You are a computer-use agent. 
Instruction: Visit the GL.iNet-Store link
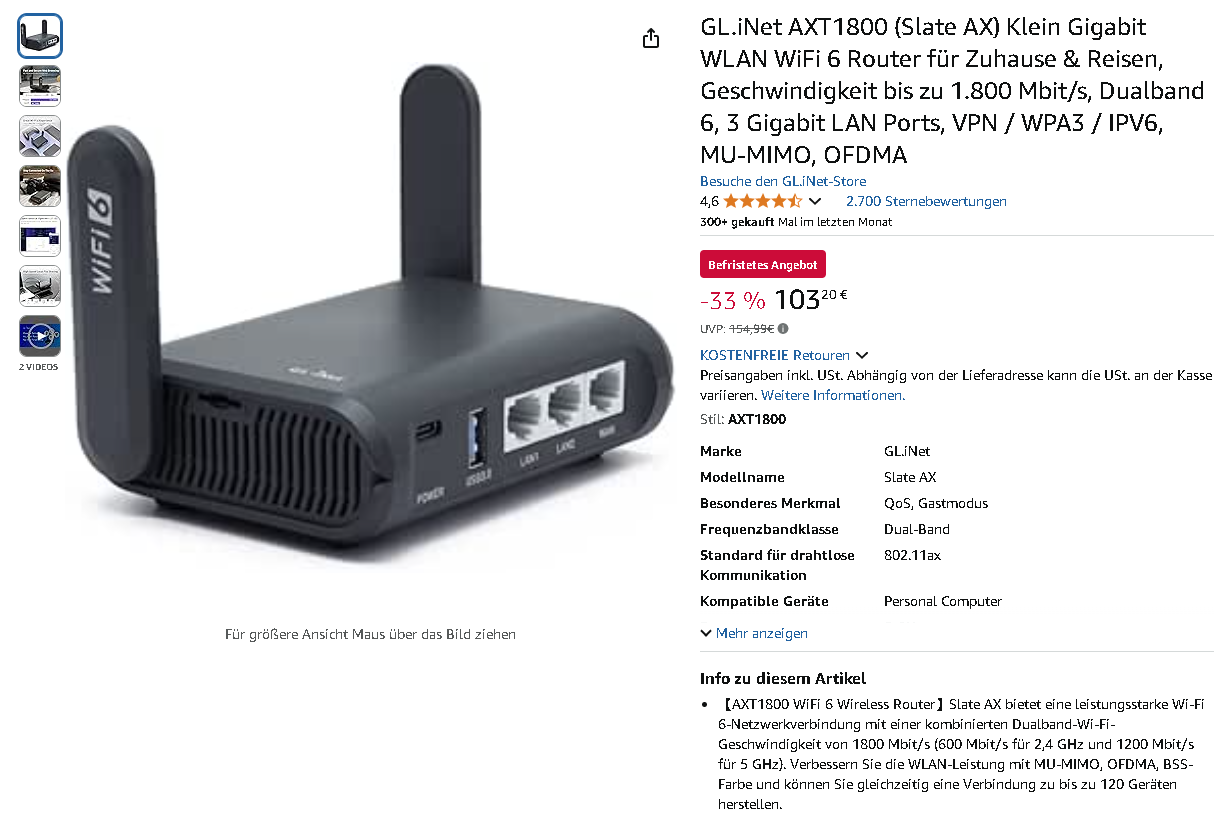pos(783,181)
